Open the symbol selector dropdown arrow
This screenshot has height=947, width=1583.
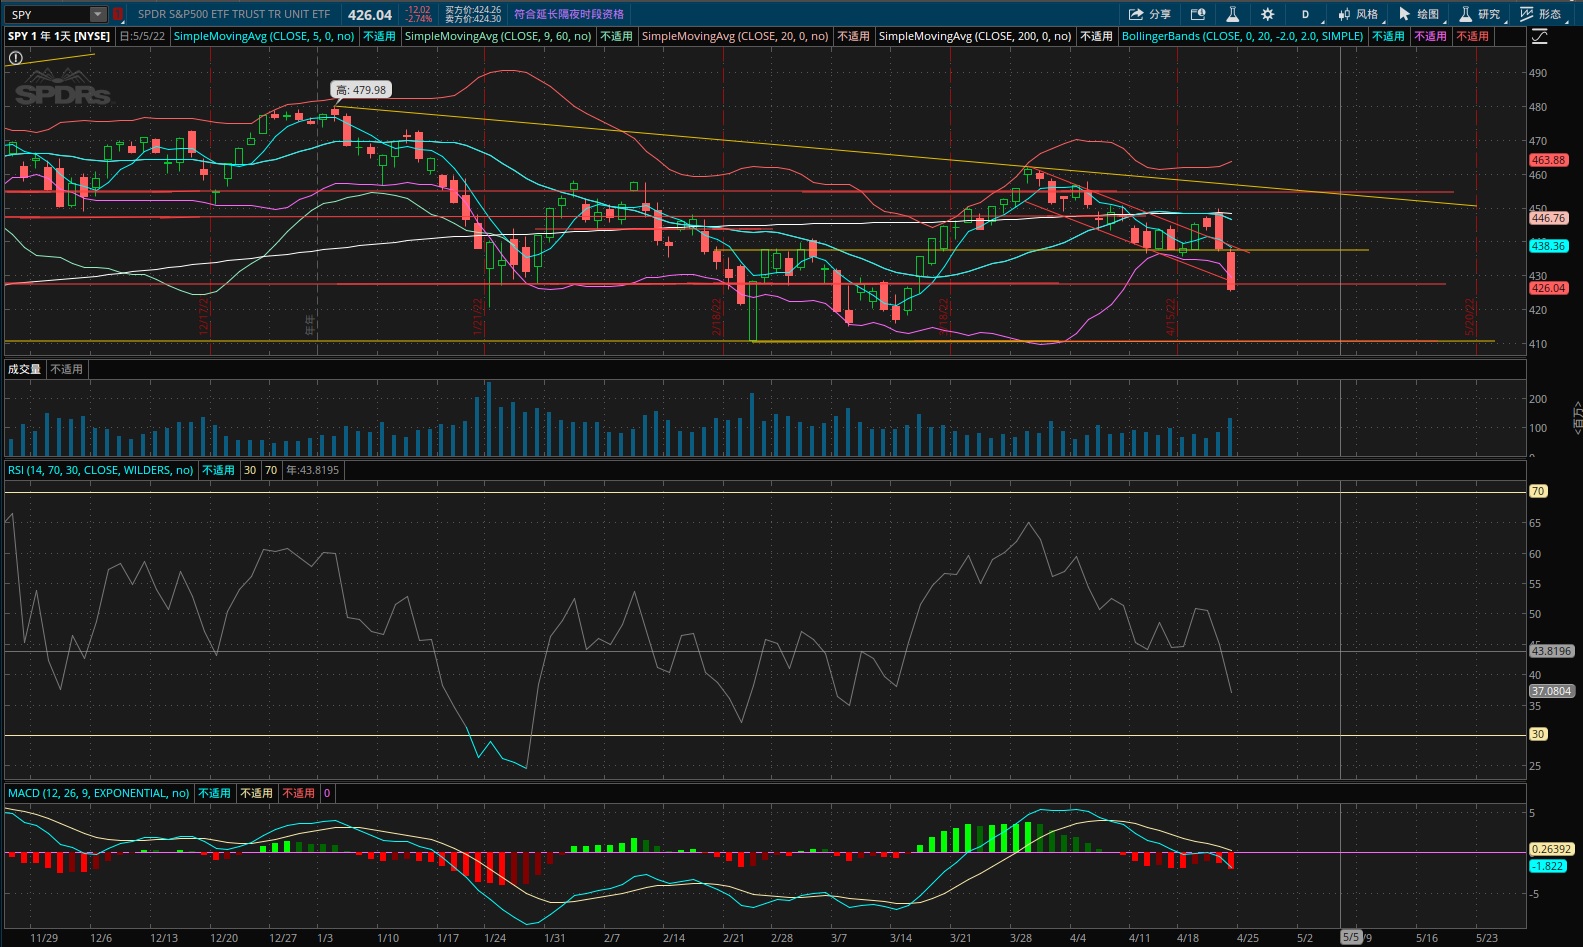click(98, 14)
